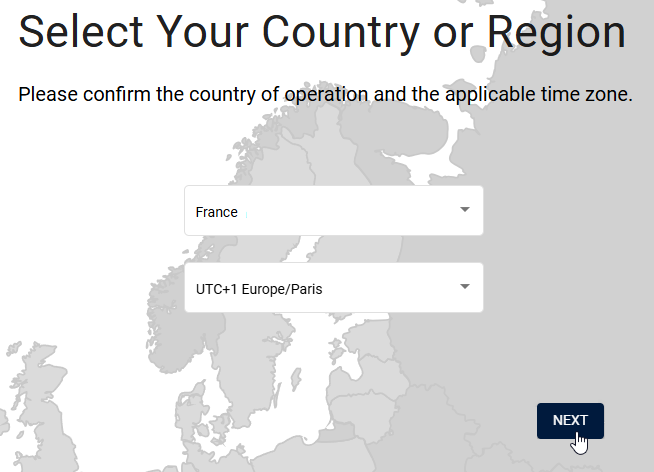This screenshot has height=472, width=654.
Task: Click the country field's dropdown arrow
Action: [x=464, y=210]
